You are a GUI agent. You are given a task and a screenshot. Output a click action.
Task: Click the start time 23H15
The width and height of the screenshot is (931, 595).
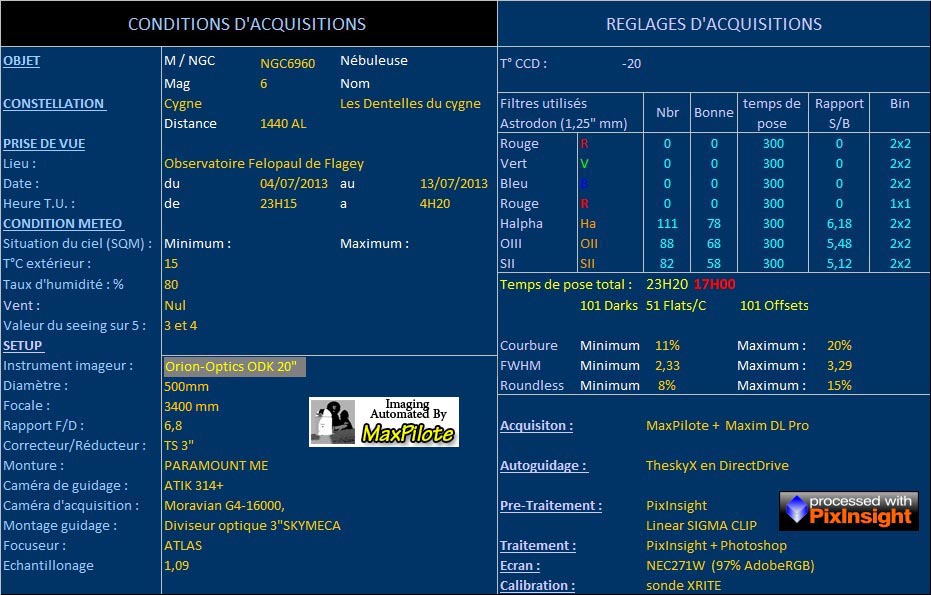pos(278,204)
